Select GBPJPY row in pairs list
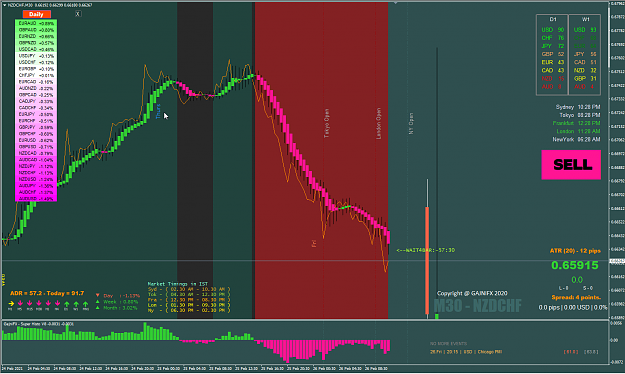The width and height of the screenshot is (625, 374). coord(36,127)
